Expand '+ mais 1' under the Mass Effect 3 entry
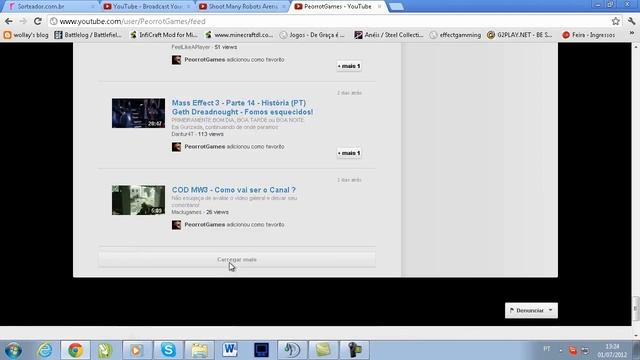This screenshot has width=640, height=360. [x=349, y=153]
